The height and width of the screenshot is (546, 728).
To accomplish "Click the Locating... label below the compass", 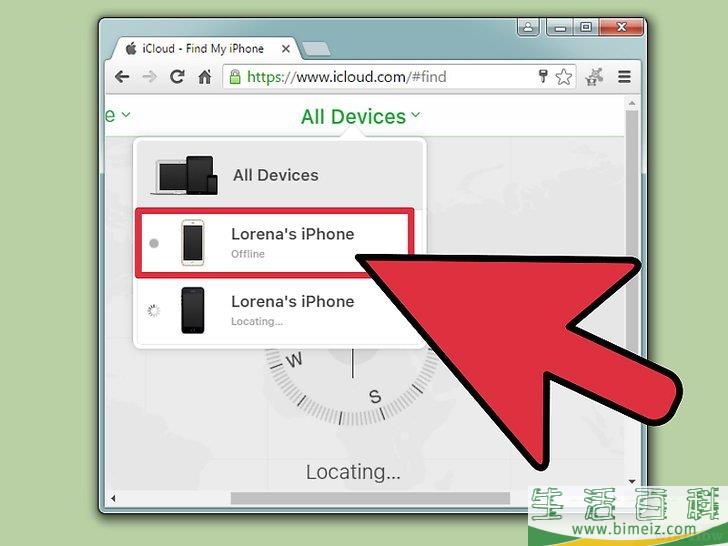I will click(x=353, y=472).
